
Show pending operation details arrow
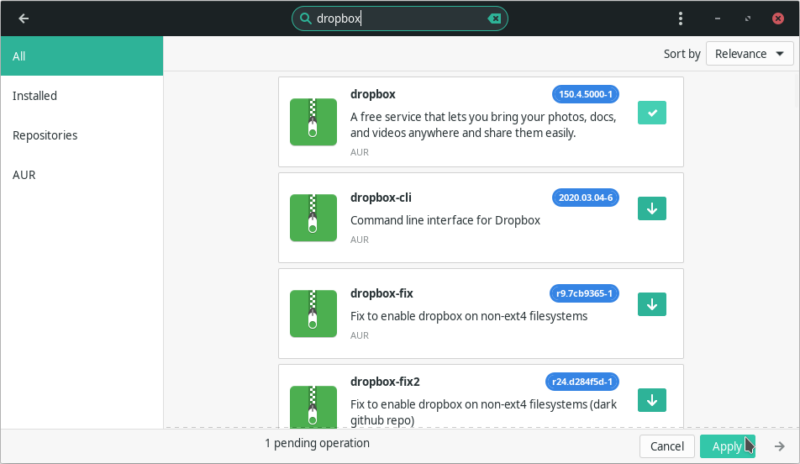(x=779, y=447)
